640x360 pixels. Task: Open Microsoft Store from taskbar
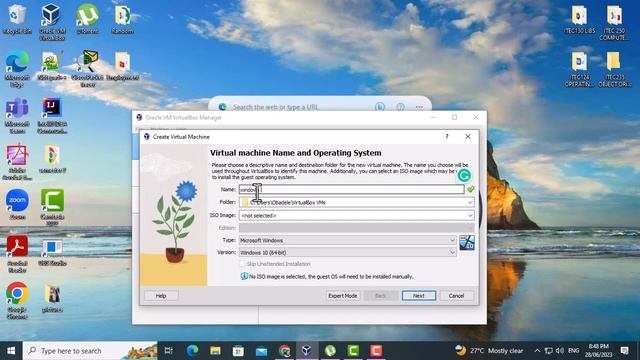pyautogui.click(x=238, y=351)
